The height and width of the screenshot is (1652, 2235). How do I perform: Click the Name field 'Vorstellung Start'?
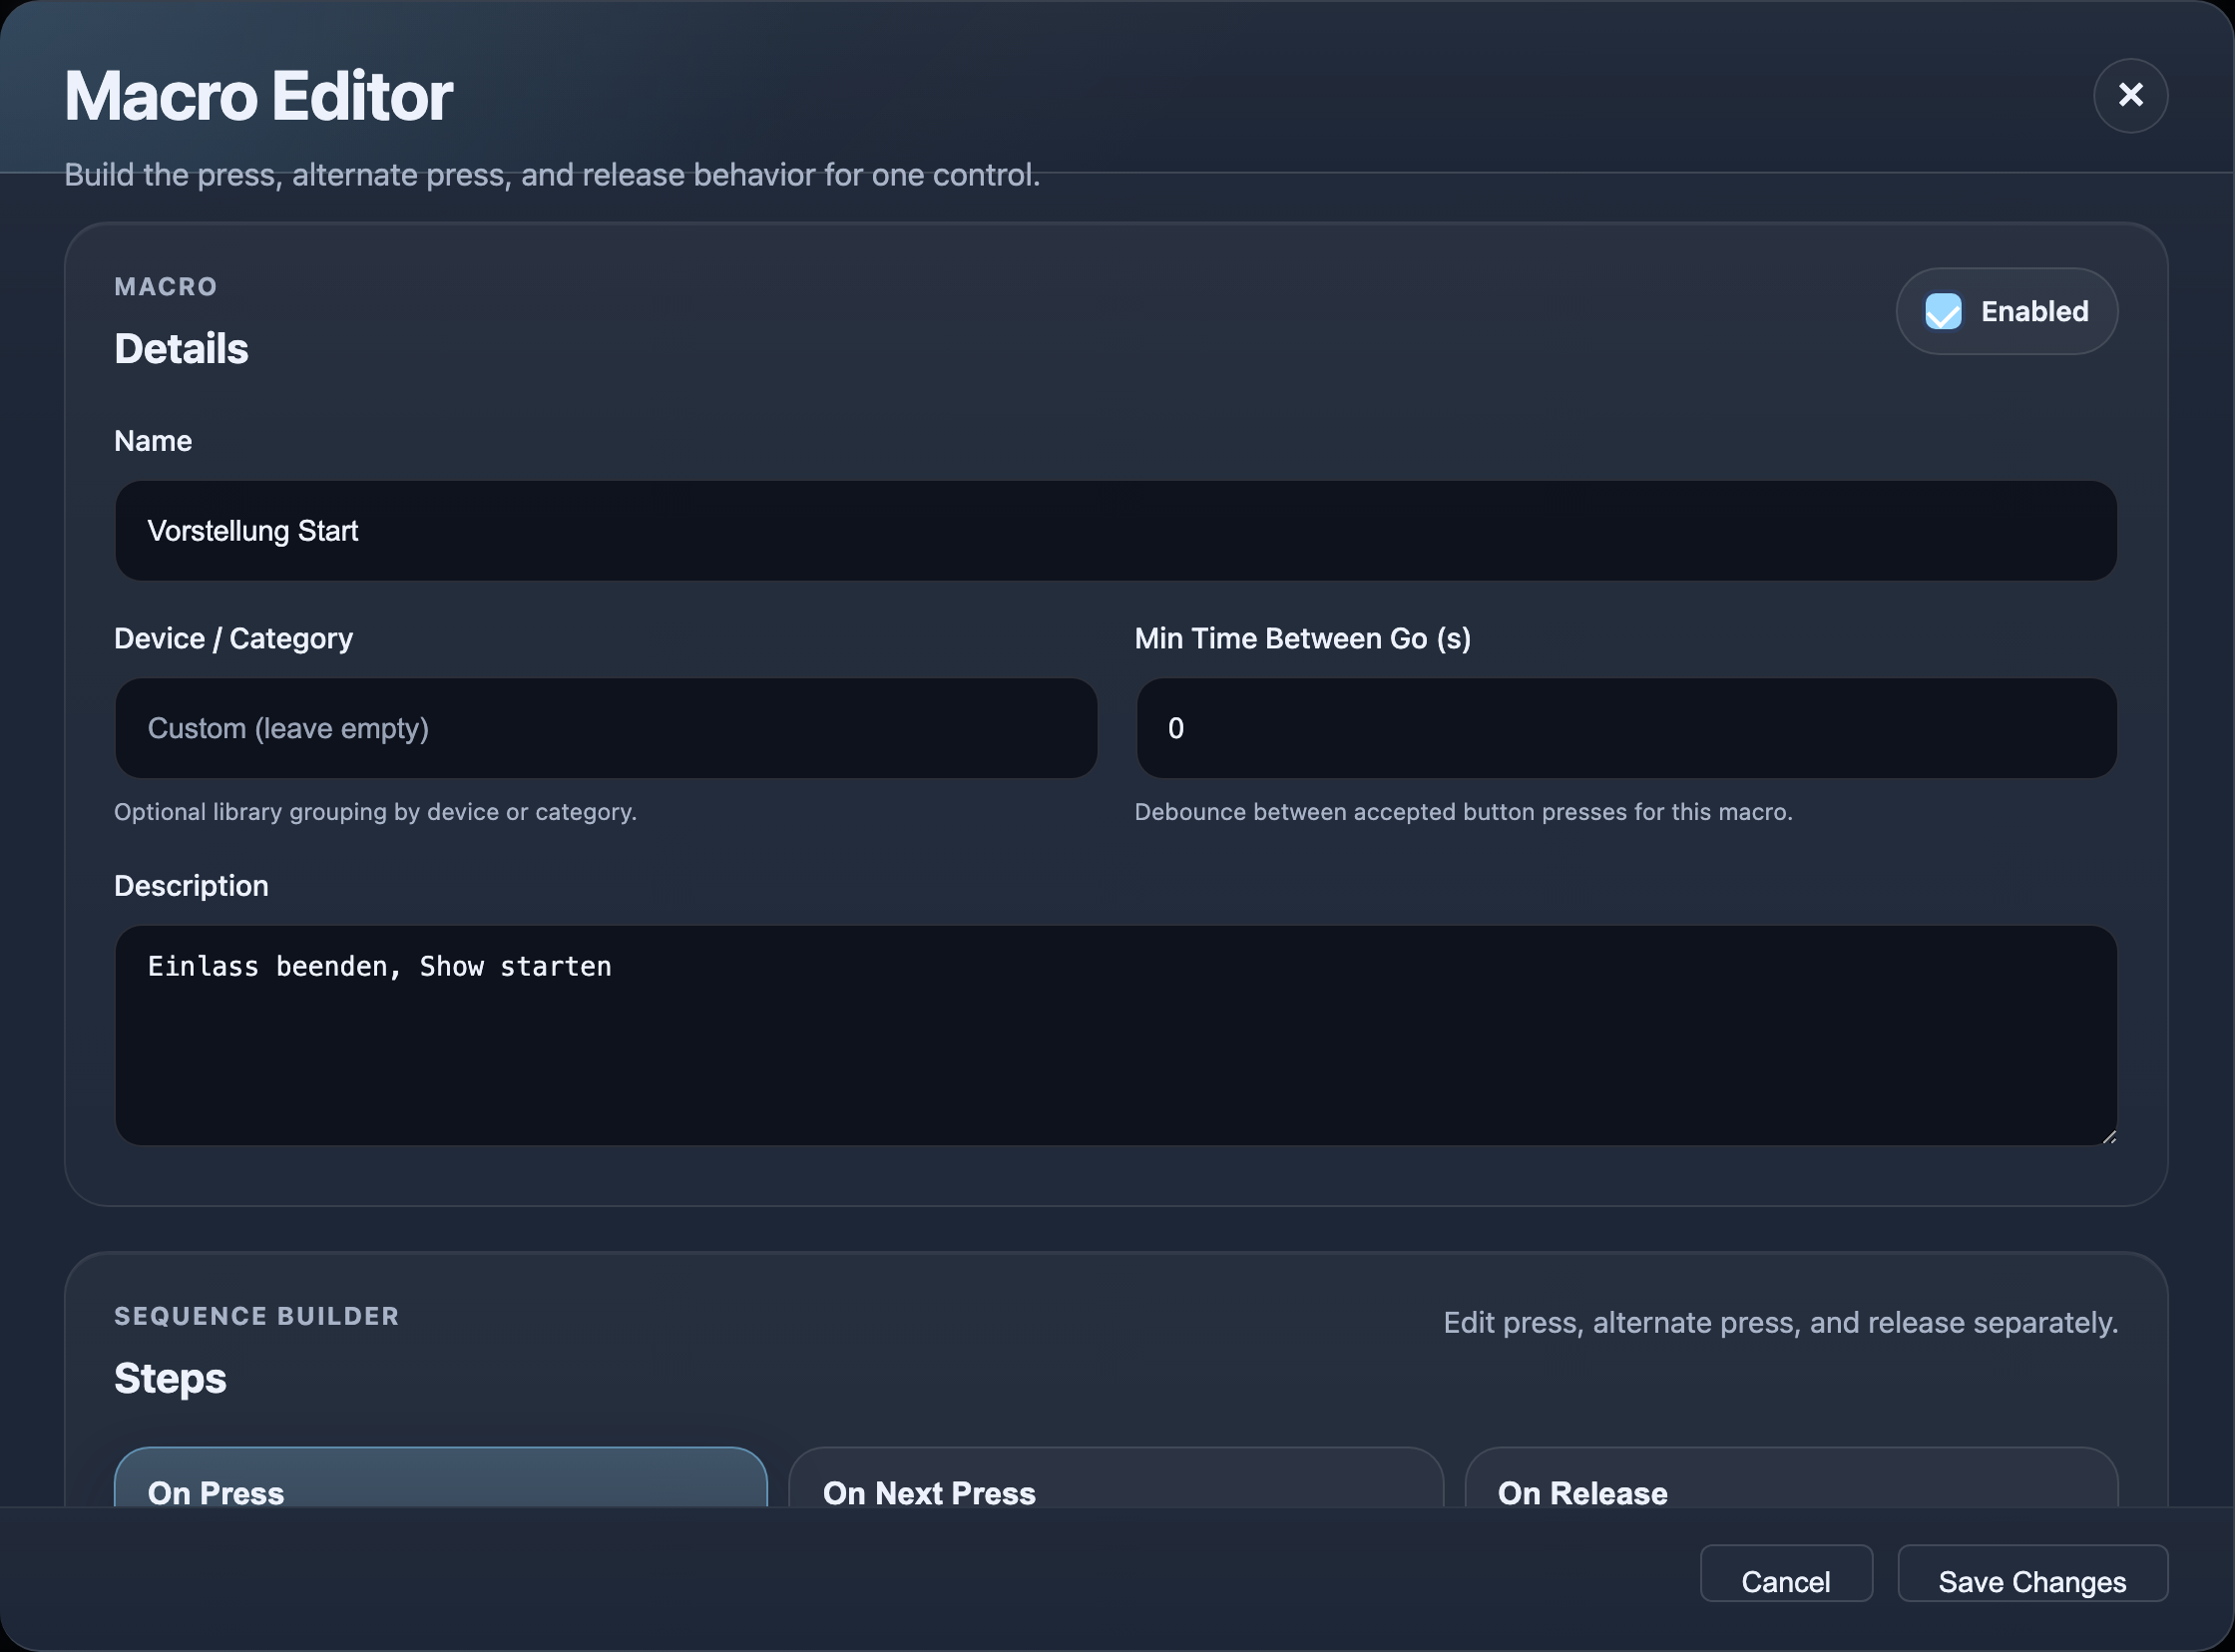pos(1116,530)
